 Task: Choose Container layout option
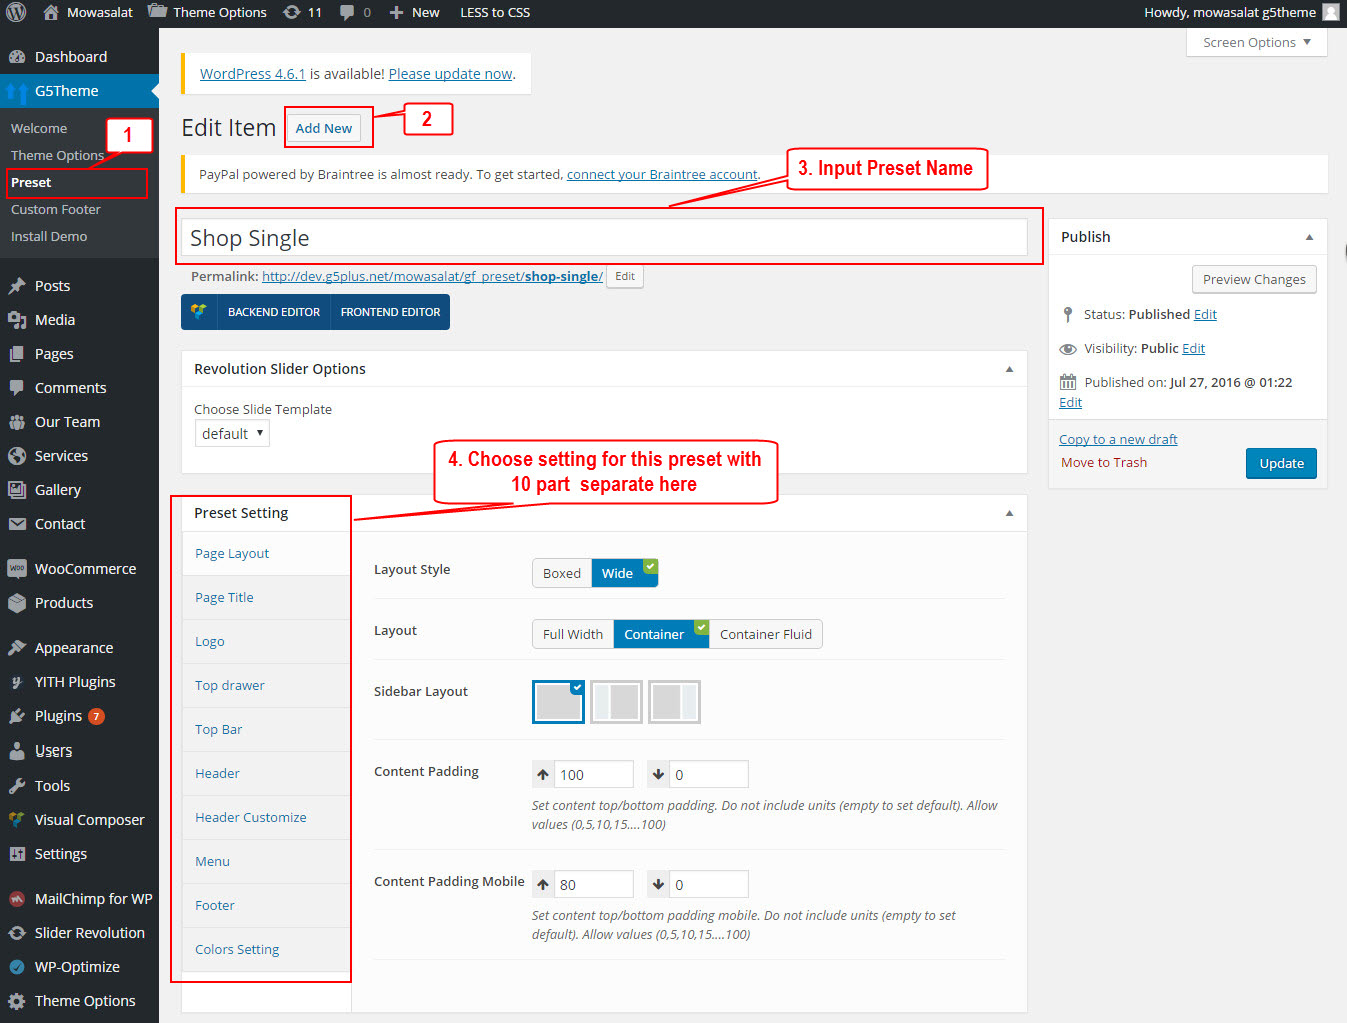[x=661, y=635]
